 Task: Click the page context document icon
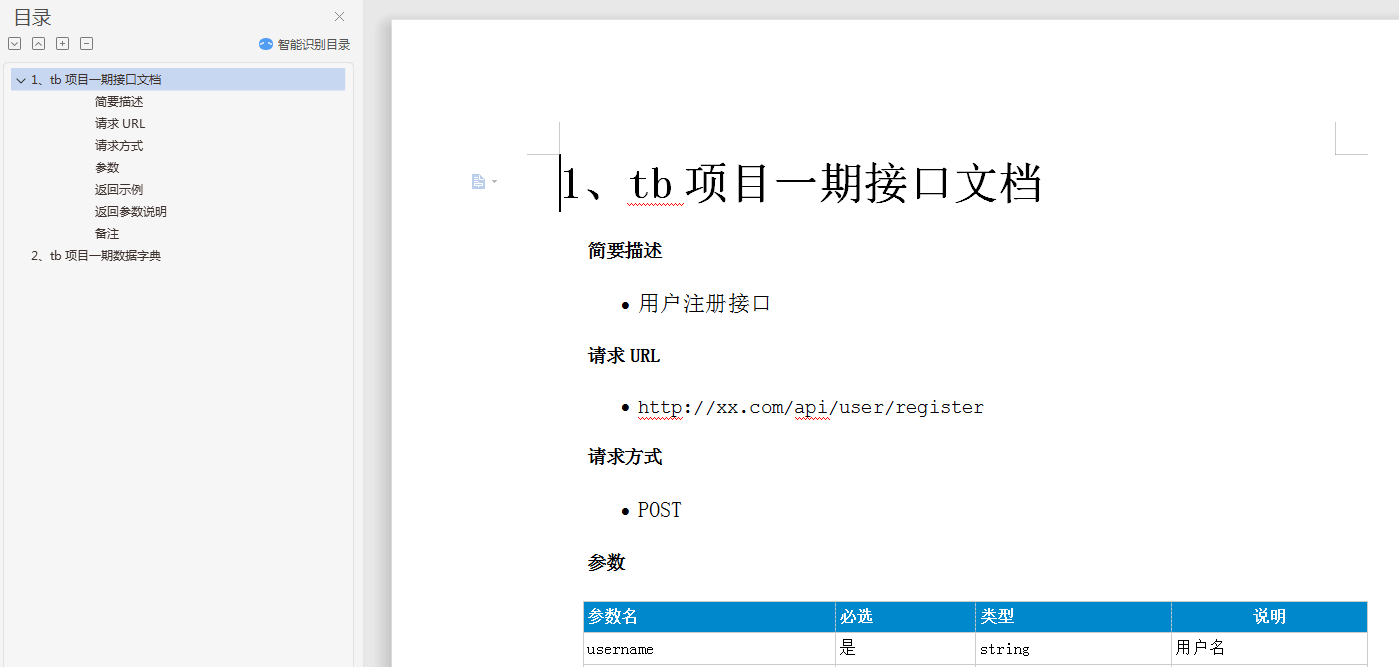pos(478,181)
